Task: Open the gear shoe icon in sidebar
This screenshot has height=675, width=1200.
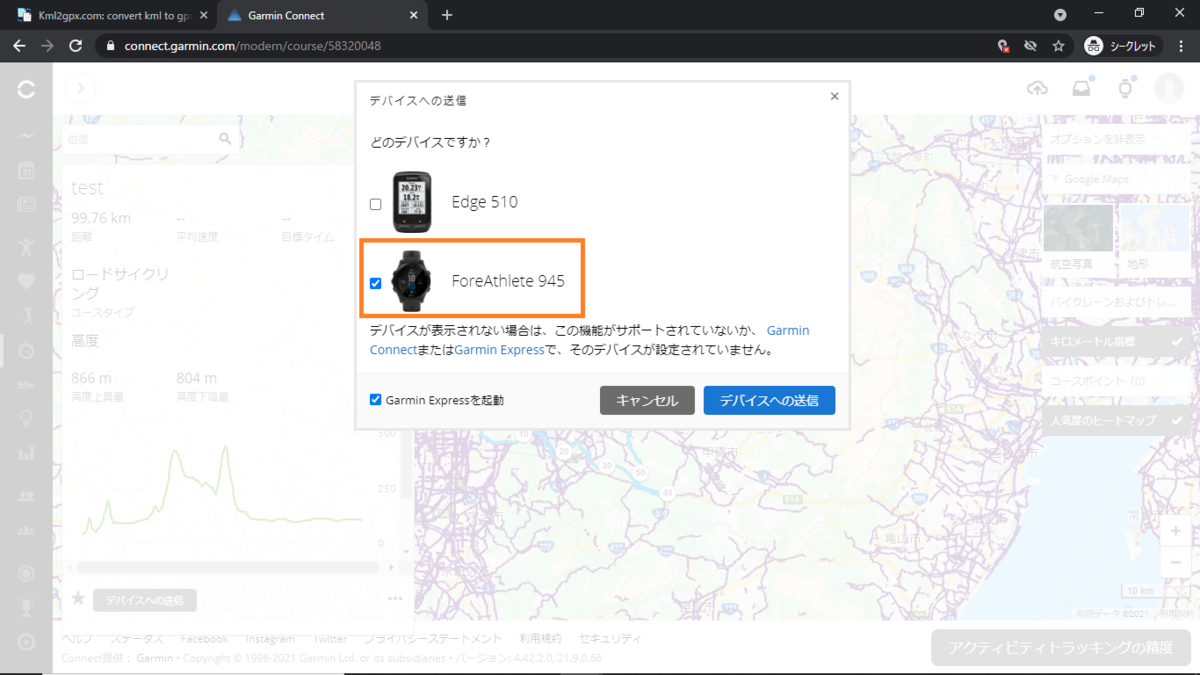Action: (x=27, y=384)
